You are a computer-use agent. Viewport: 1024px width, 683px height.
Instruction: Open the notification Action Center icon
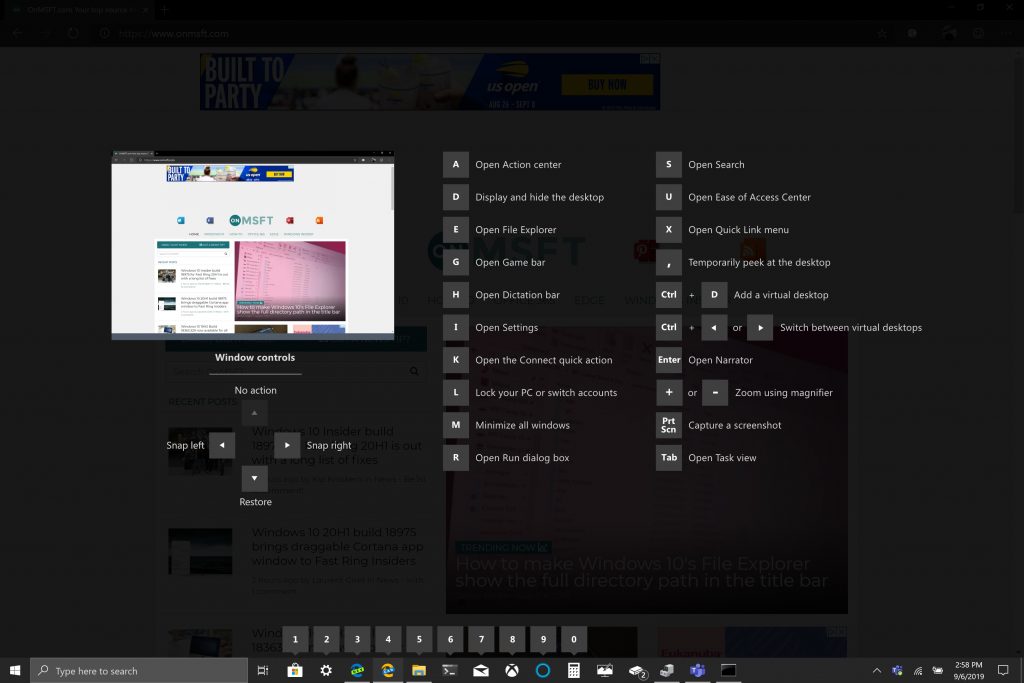(x=1003, y=671)
